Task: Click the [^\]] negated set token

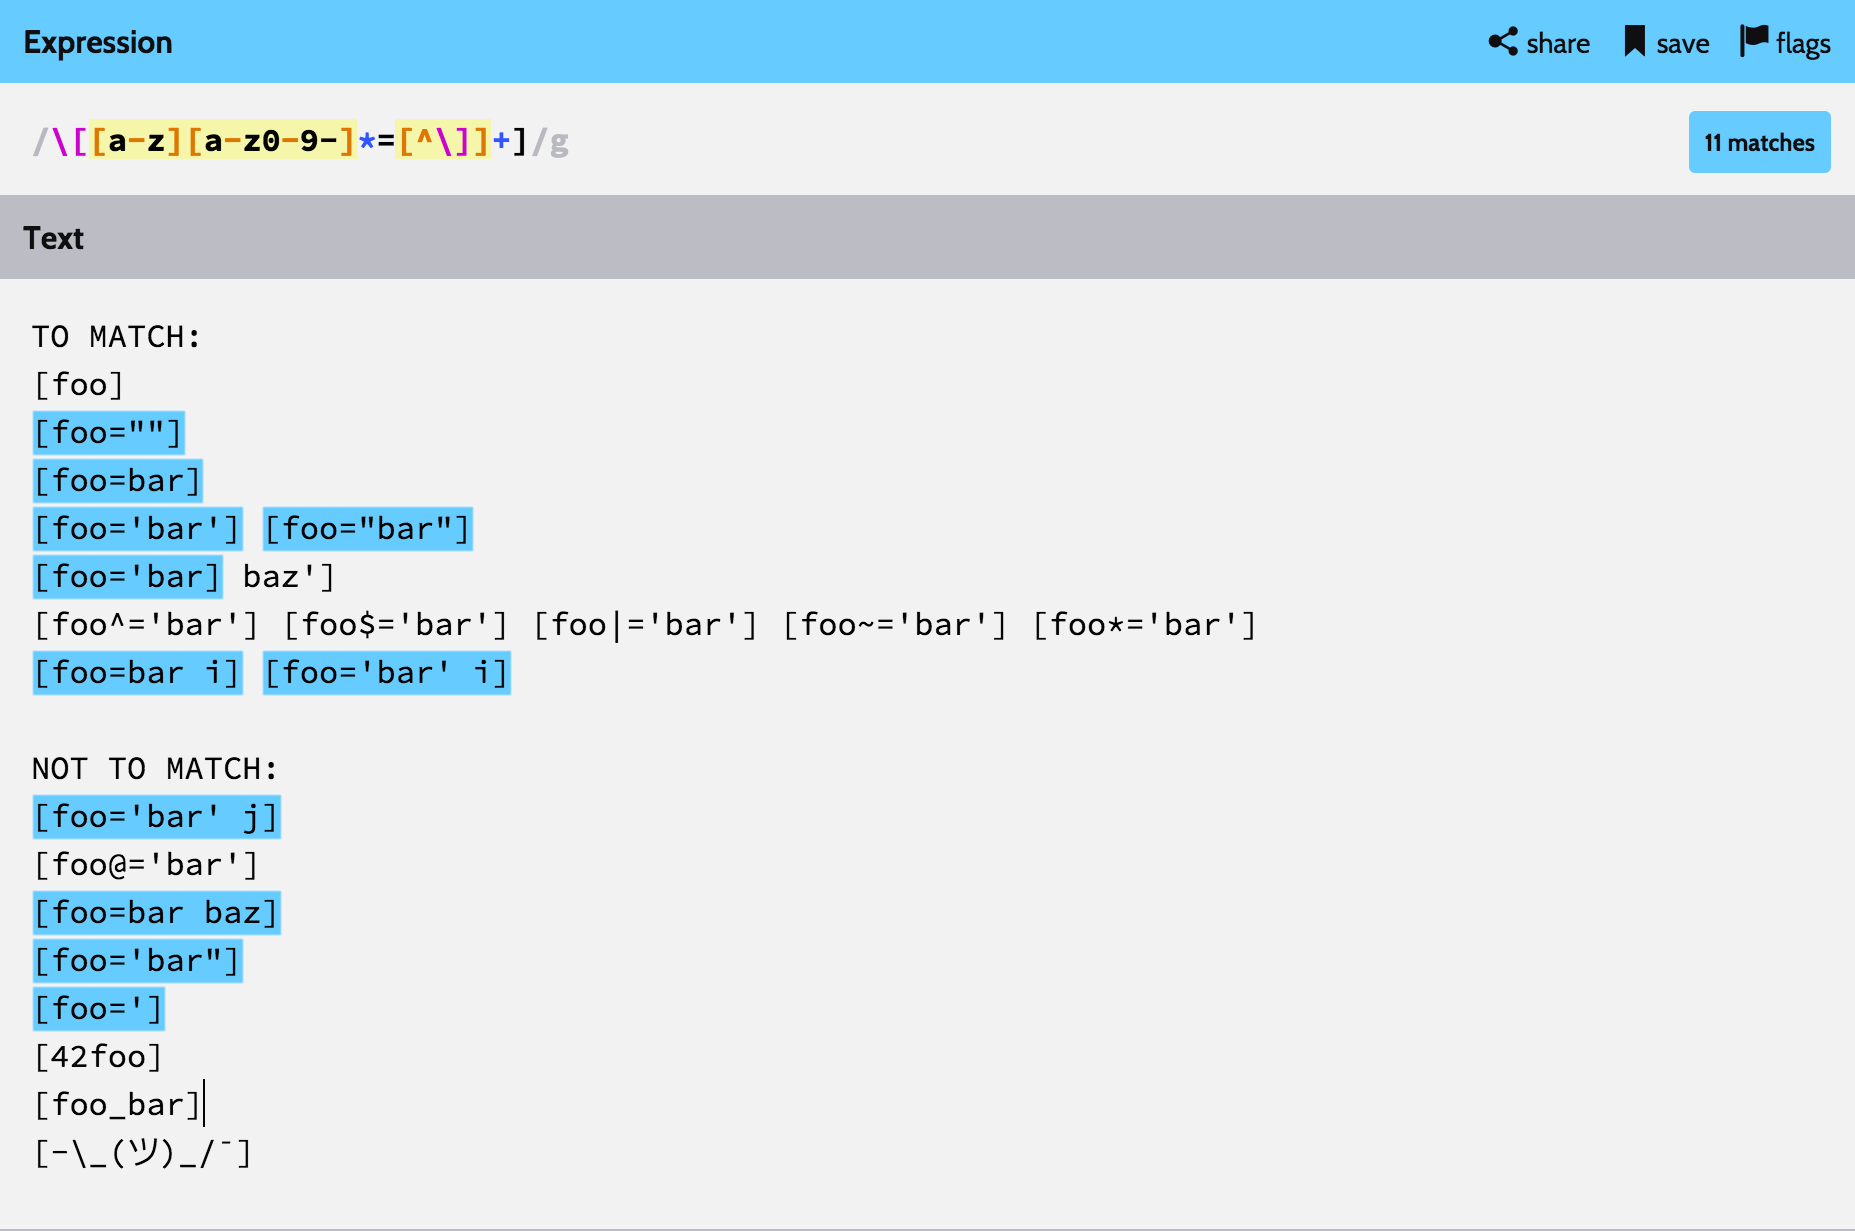Action: pos(443,141)
